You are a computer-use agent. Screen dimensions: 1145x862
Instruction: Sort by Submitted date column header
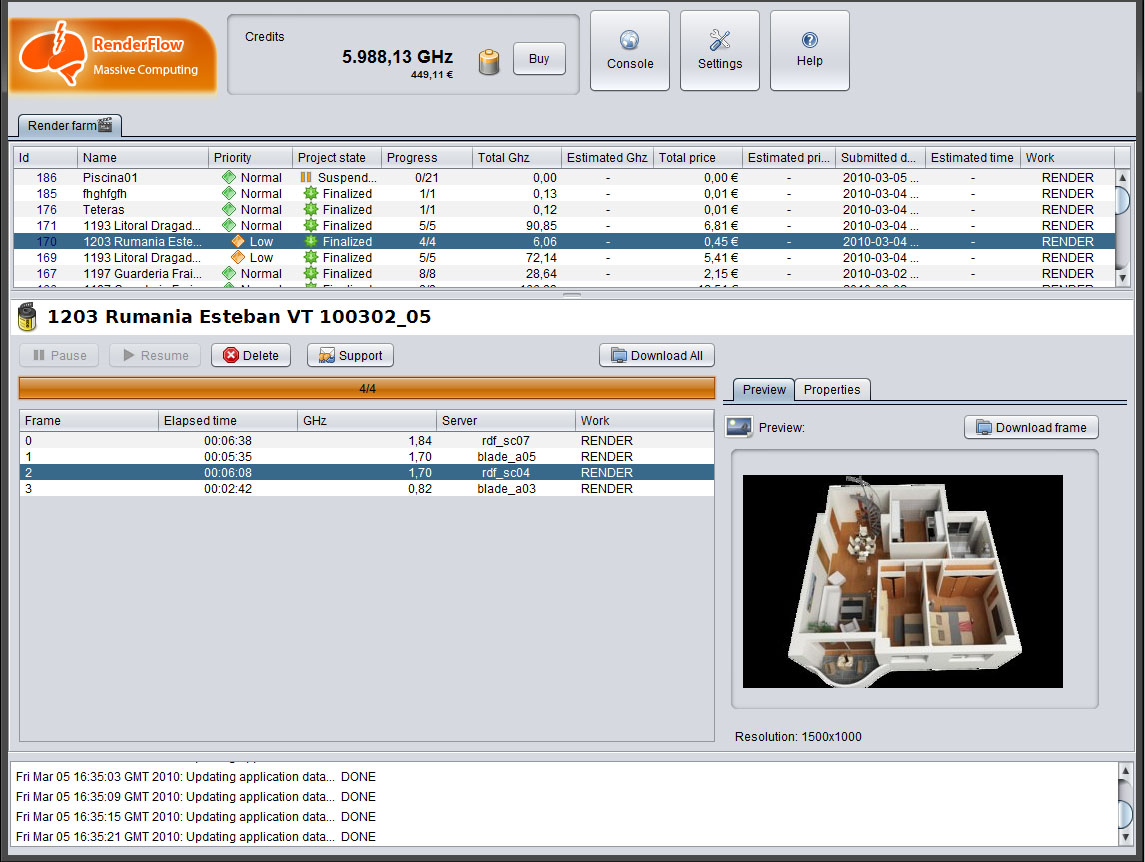click(x=880, y=157)
